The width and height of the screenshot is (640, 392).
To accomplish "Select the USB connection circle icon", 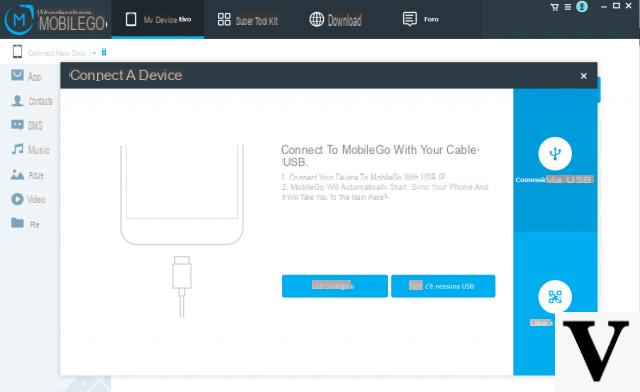I will tap(555, 154).
